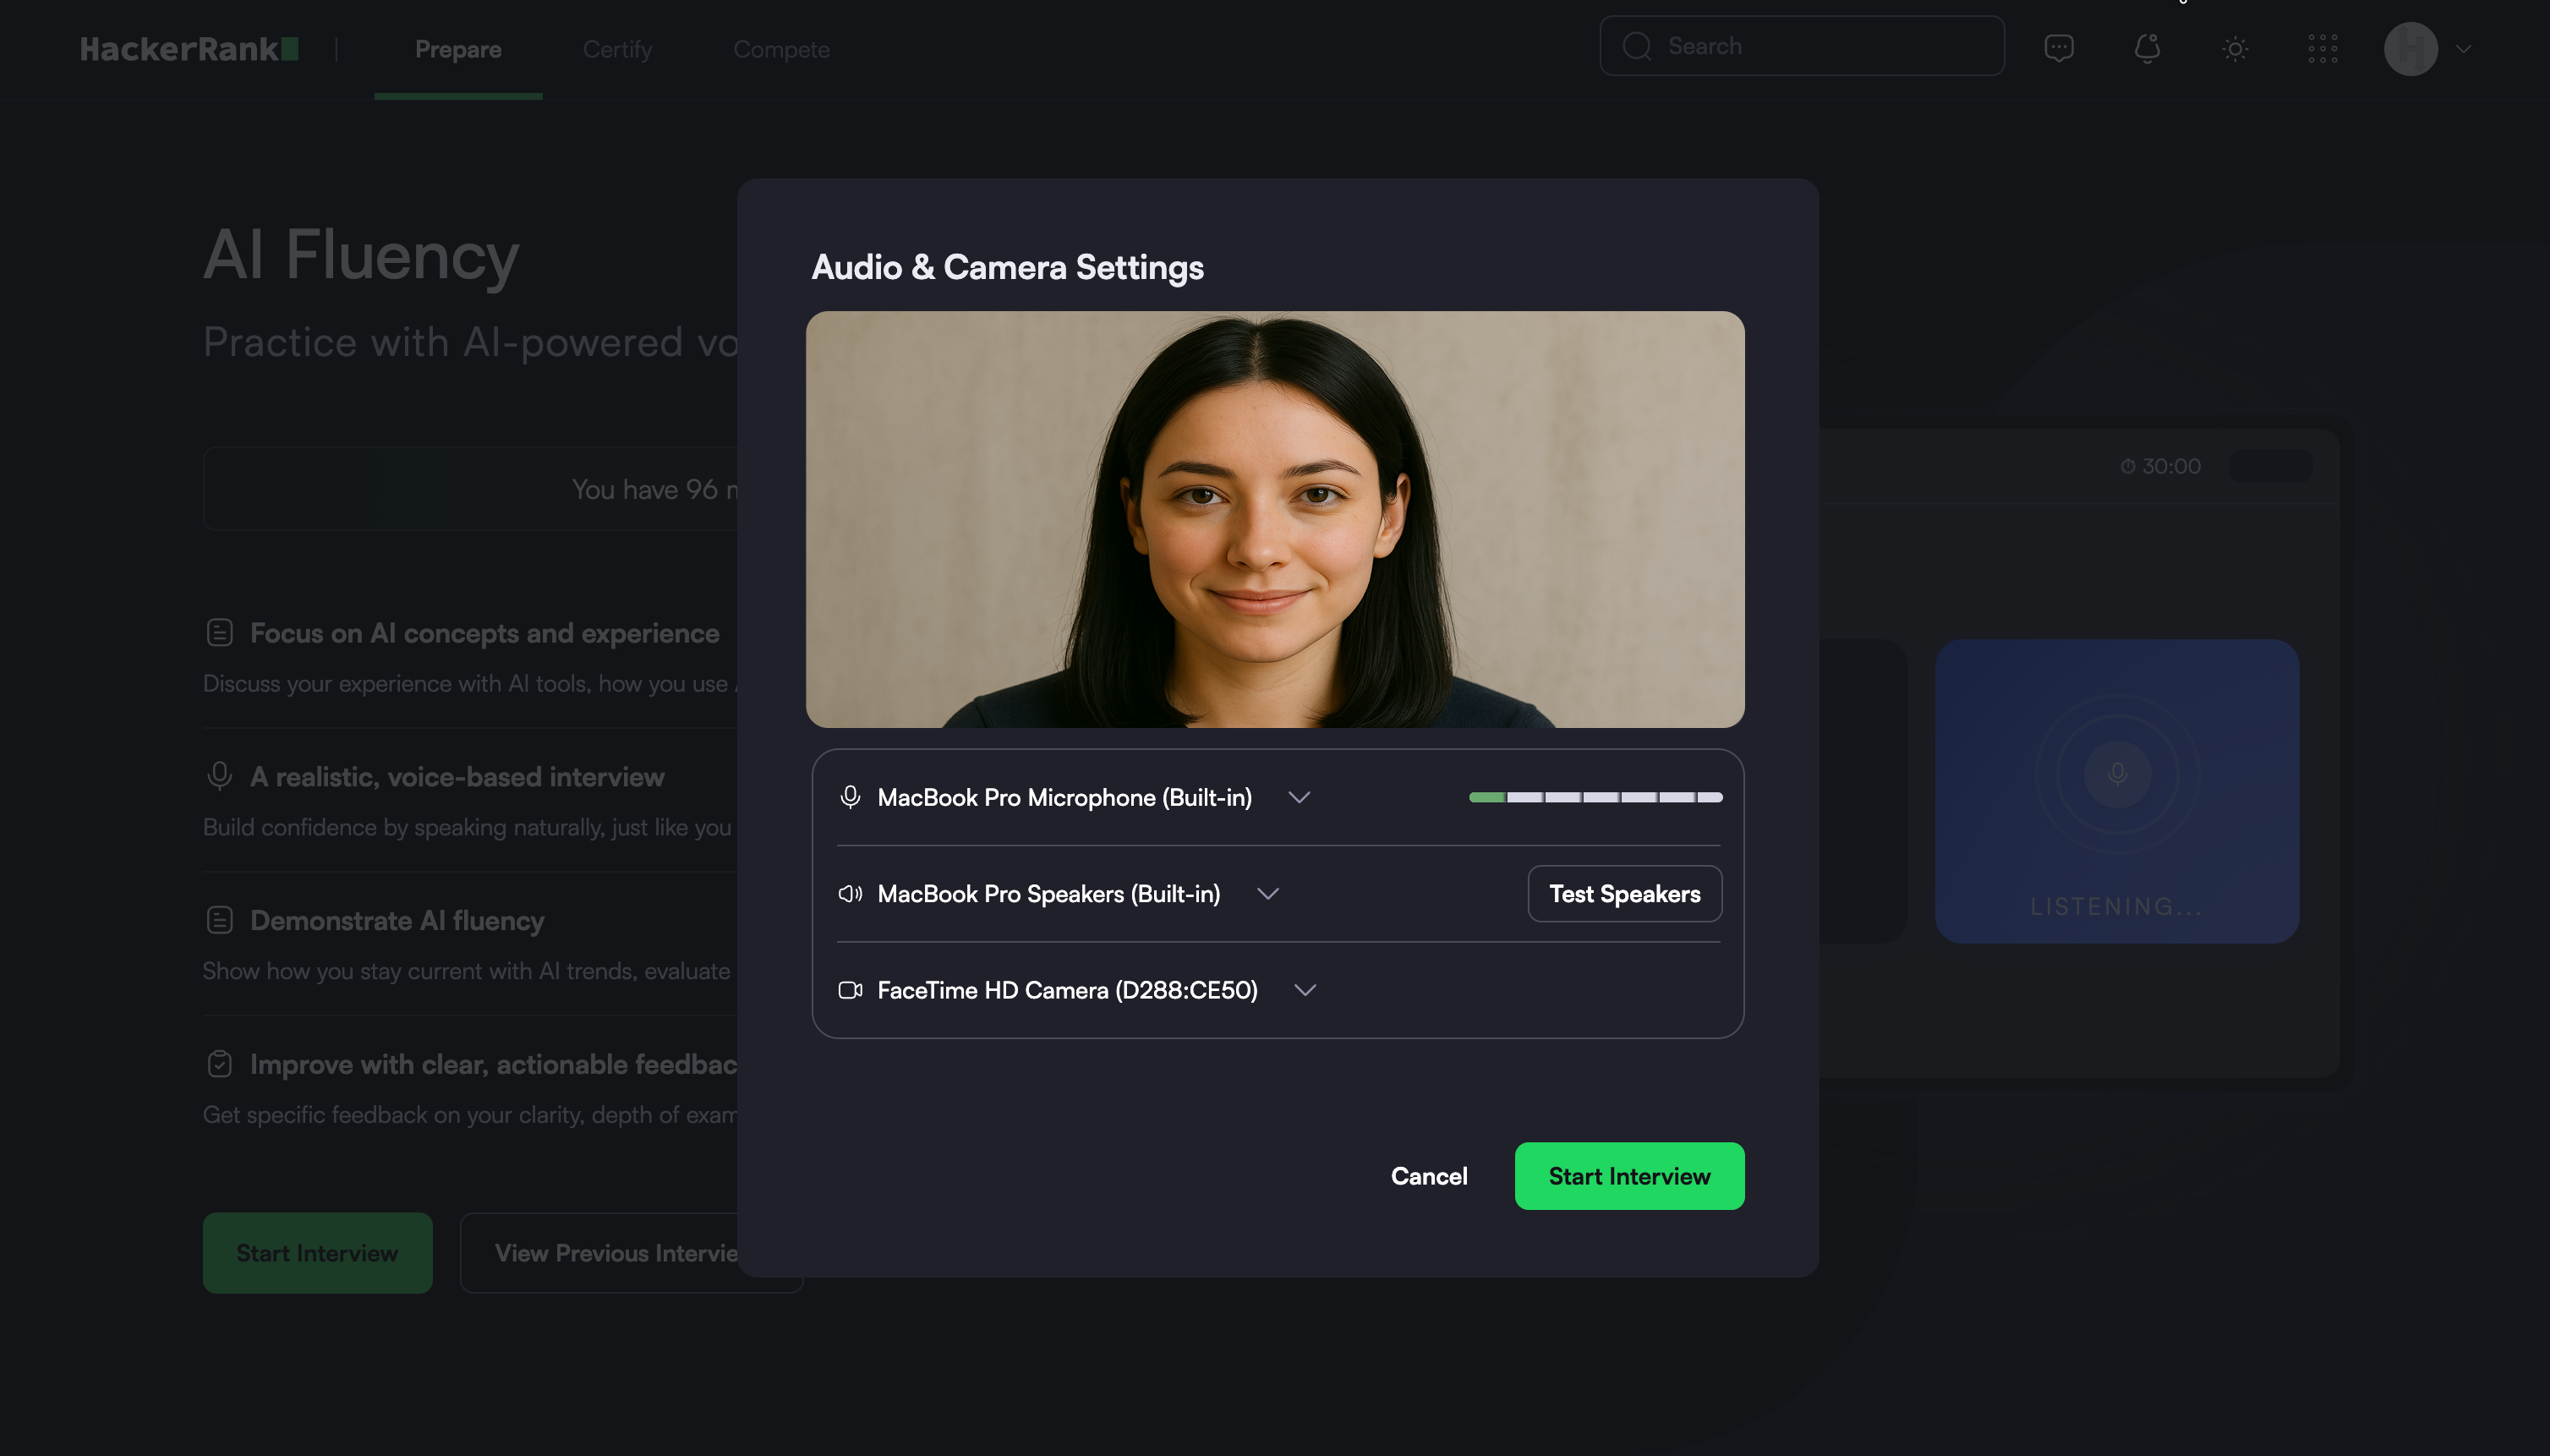Open the profile menu chevron

coord(2463,48)
